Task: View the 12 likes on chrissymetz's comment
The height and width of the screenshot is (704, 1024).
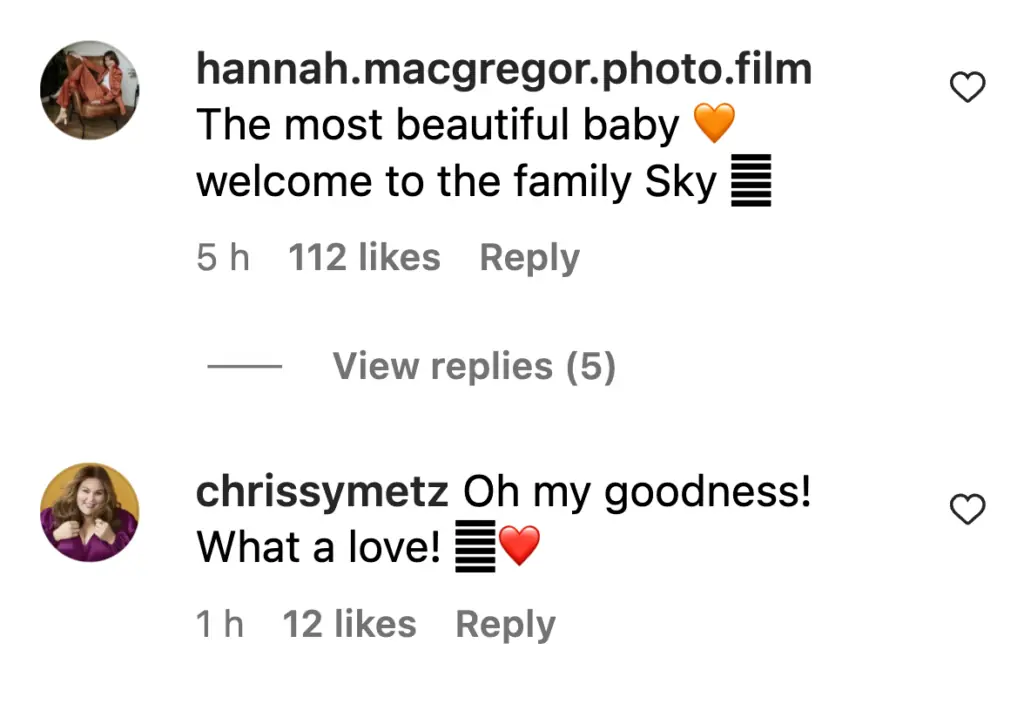Action: click(x=349, y=625)
